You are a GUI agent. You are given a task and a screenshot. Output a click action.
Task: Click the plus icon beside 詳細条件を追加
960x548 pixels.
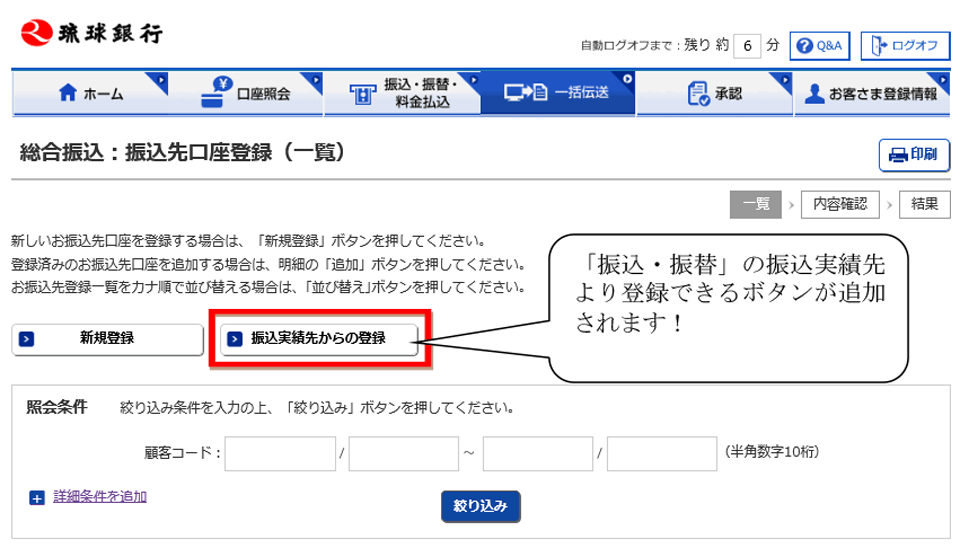point(37,498)
